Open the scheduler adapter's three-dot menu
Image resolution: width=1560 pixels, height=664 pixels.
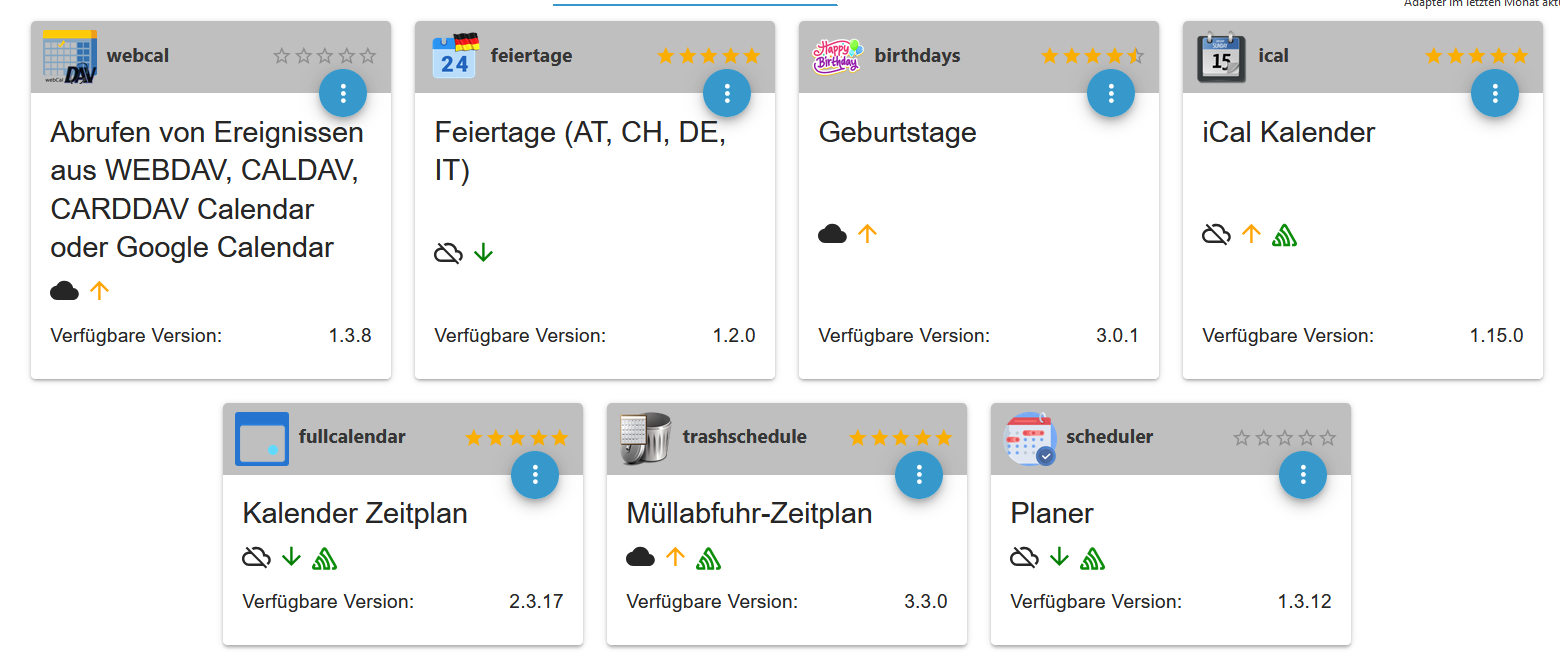pos(1303,475)
